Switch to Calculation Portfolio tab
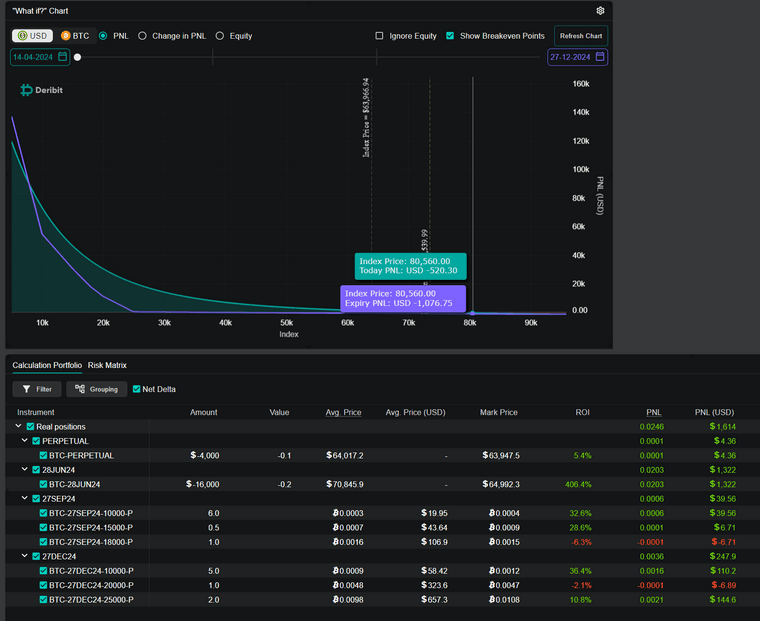Viewport: 760px width, 621px height. (x=47, y=365)
